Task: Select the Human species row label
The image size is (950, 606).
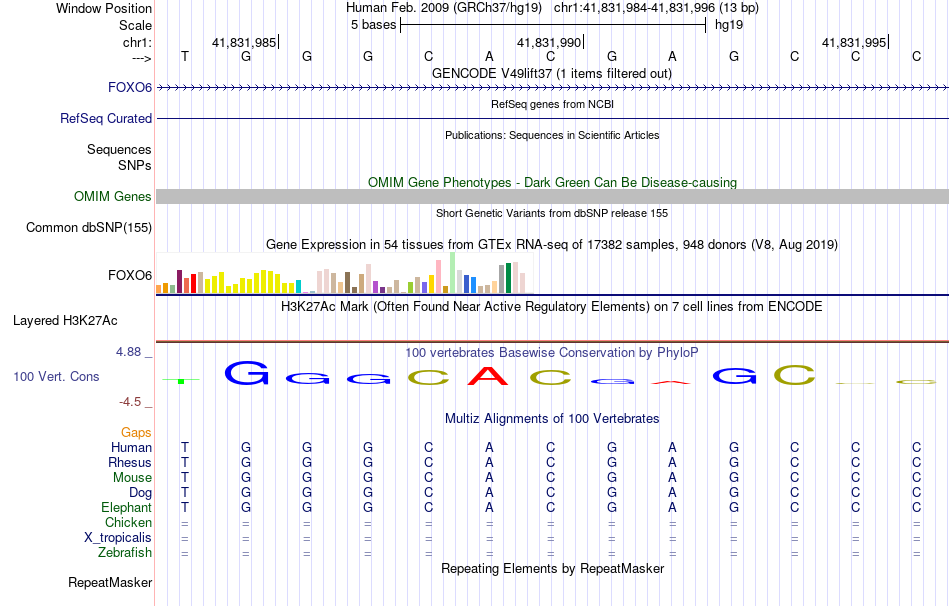Action: click(x=131, y=447)
